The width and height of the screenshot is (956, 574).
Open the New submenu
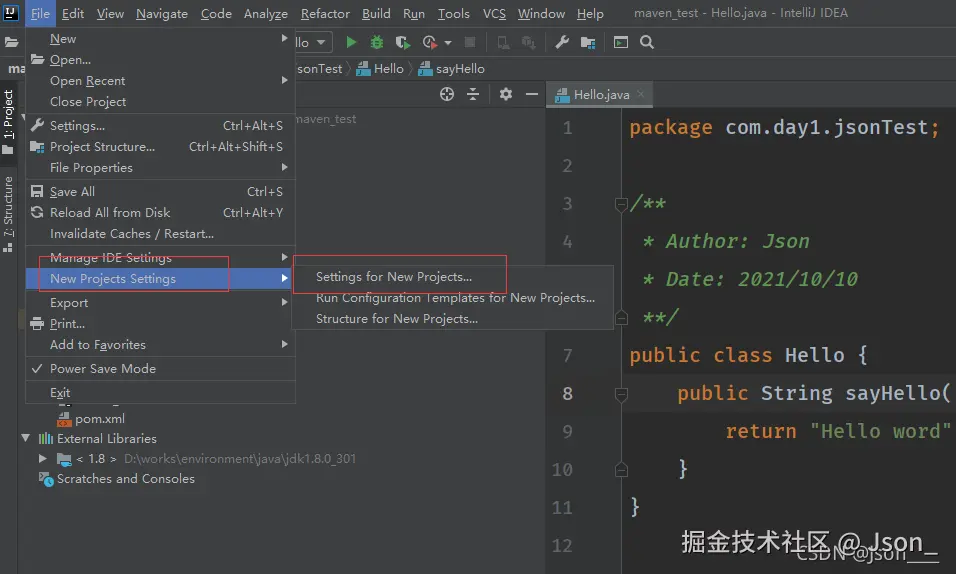(160, 38)
